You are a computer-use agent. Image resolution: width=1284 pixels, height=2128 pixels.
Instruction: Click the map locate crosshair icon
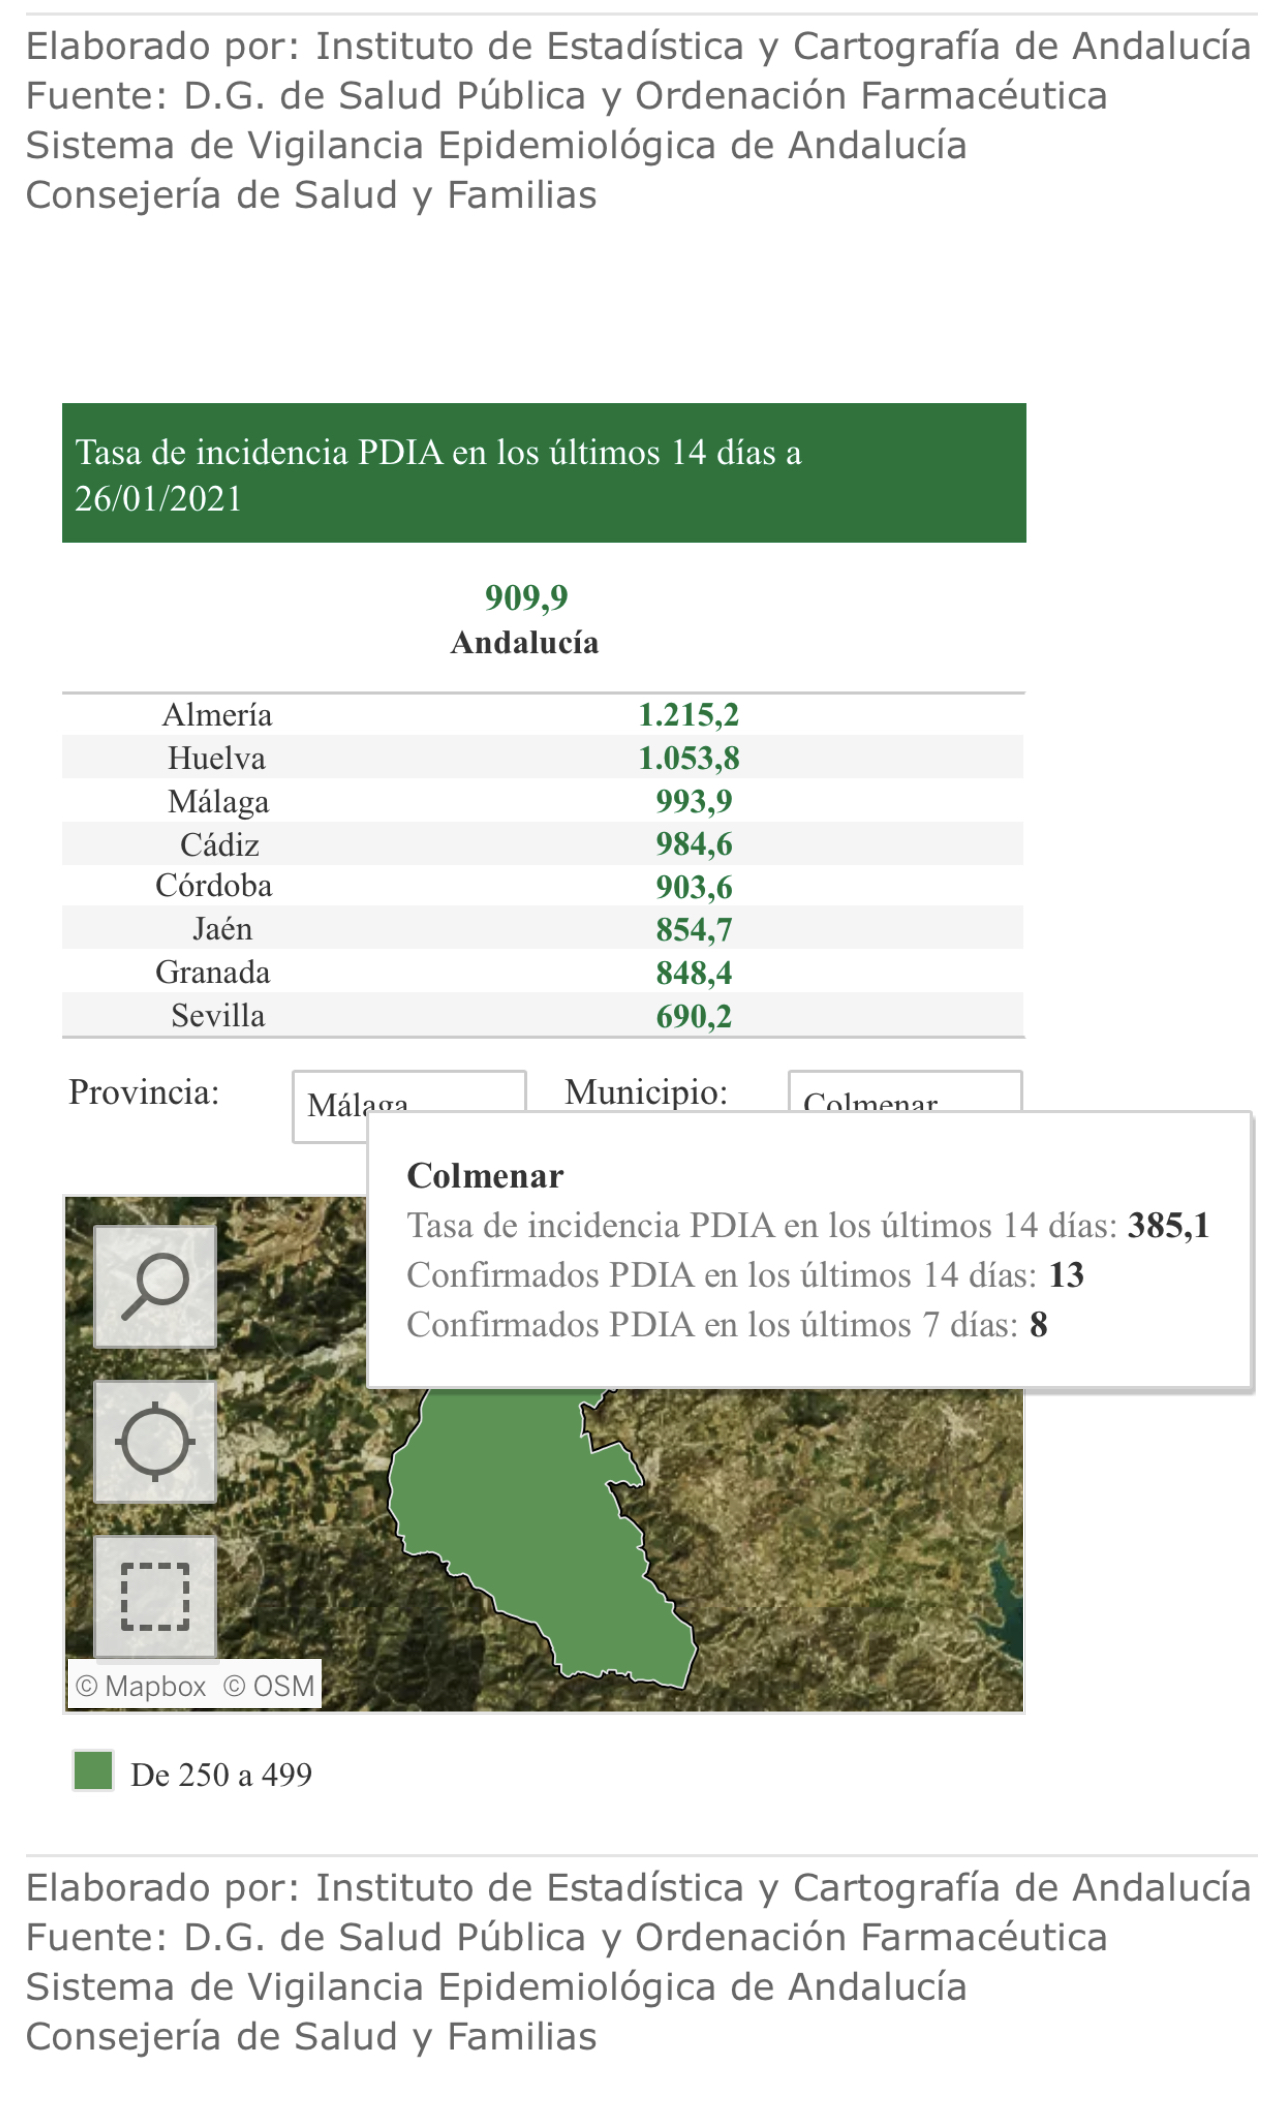[155, 1442]
